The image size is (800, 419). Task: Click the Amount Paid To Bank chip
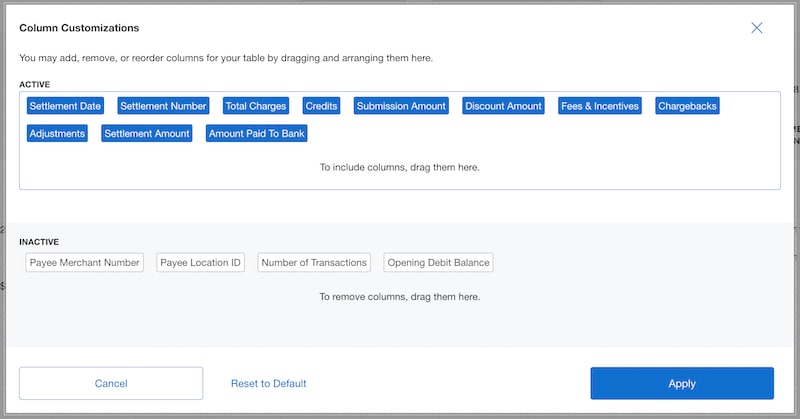(257, 133)
